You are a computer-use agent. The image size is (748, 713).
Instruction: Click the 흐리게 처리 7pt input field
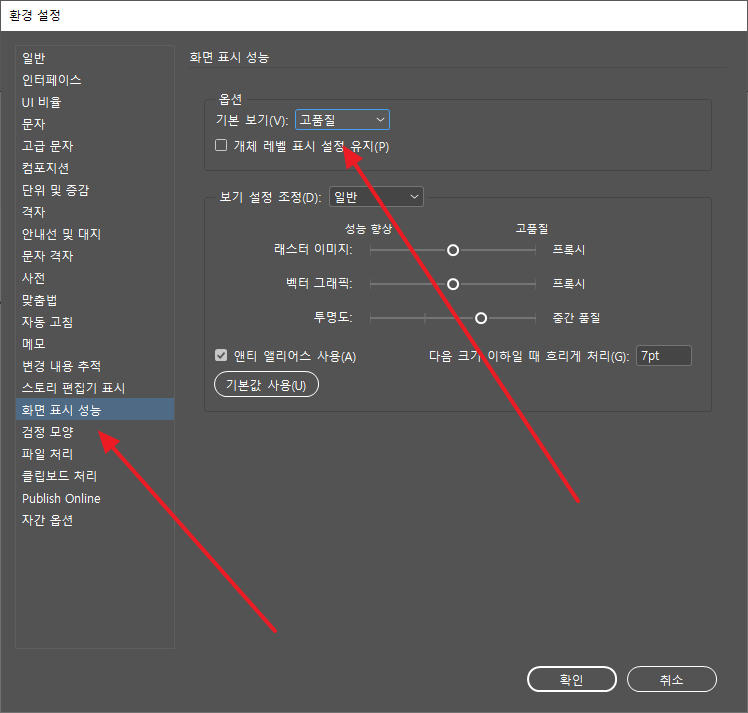(664, 356)
